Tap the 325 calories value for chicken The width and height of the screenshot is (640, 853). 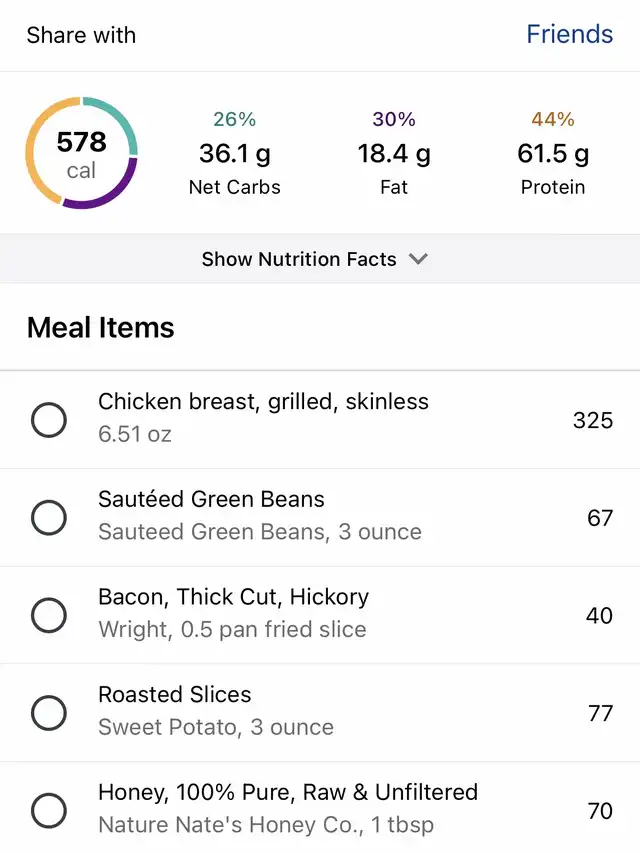coord(592,420)
